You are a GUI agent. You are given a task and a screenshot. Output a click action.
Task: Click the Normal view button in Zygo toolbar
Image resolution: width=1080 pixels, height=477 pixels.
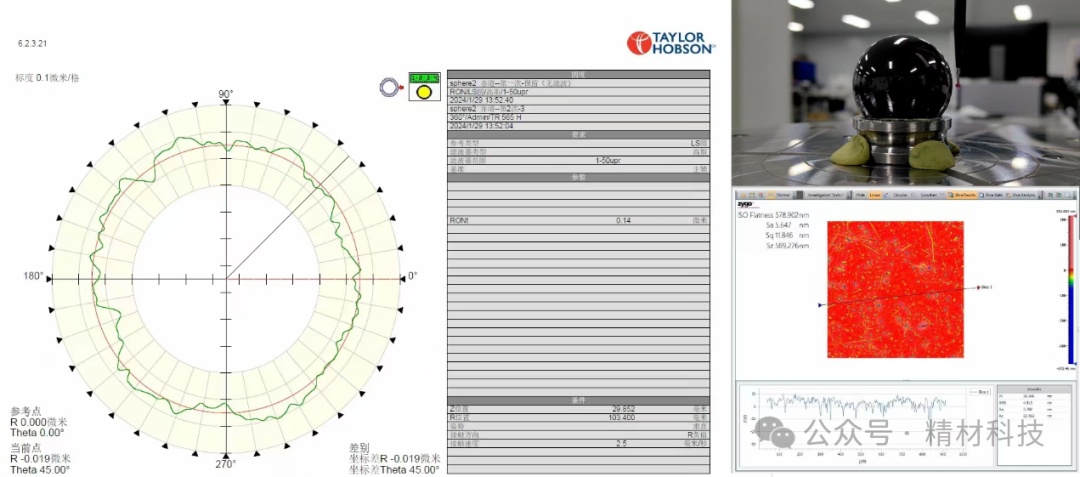click(x=781, y=195)
